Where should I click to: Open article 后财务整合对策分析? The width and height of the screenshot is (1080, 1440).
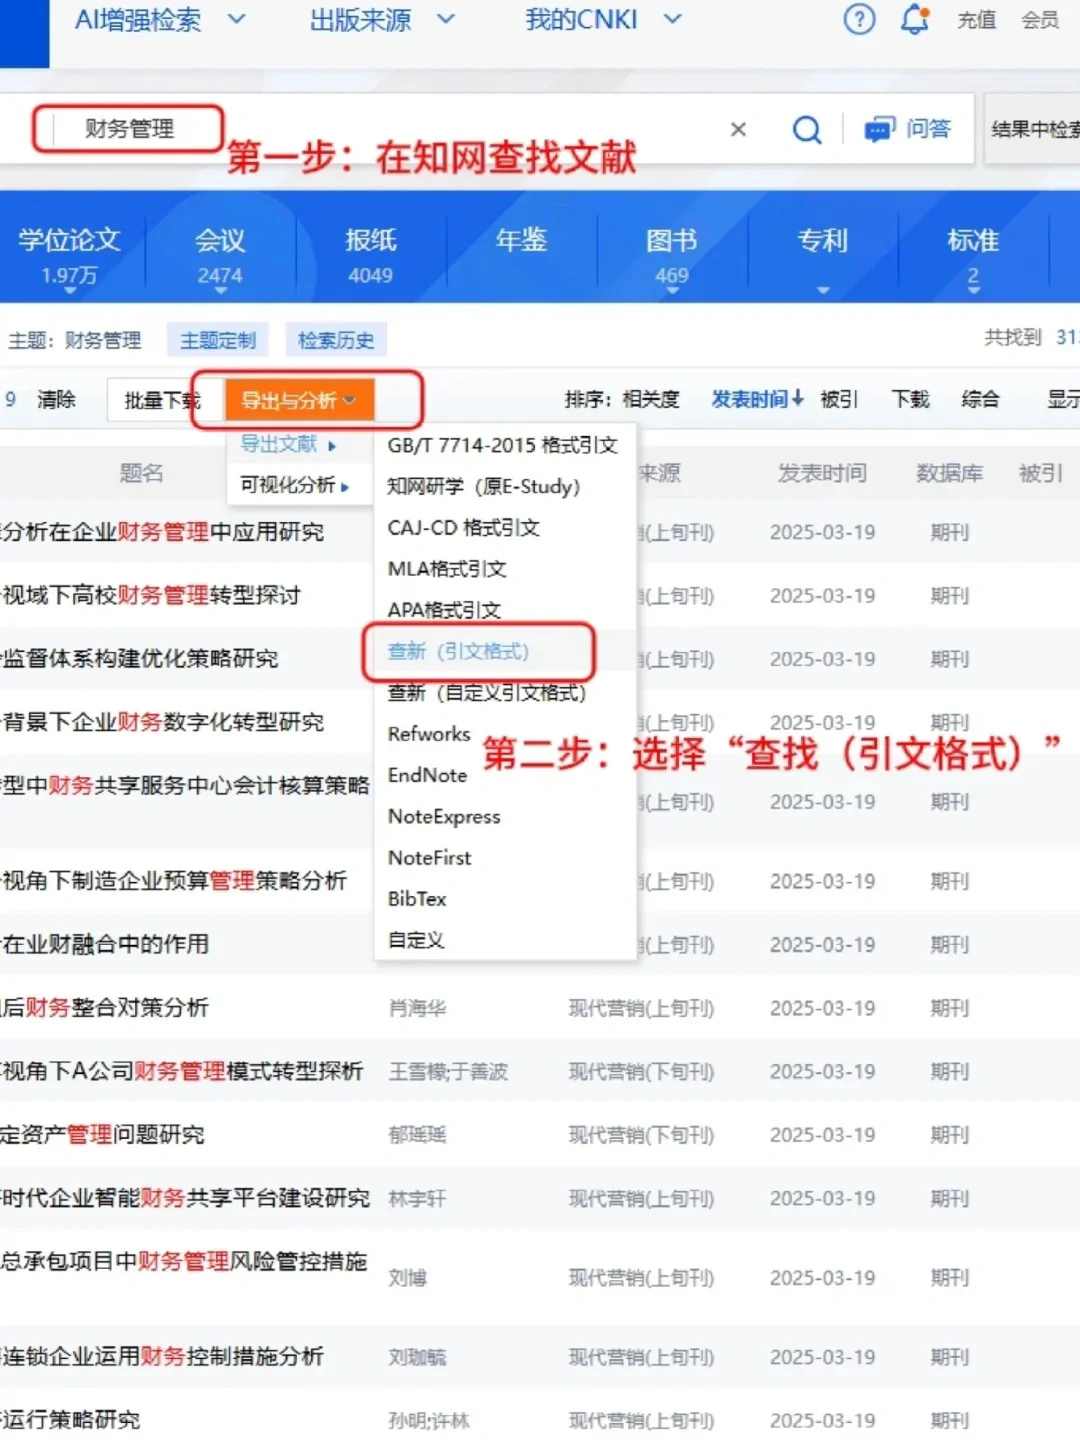pos(104,1007)
